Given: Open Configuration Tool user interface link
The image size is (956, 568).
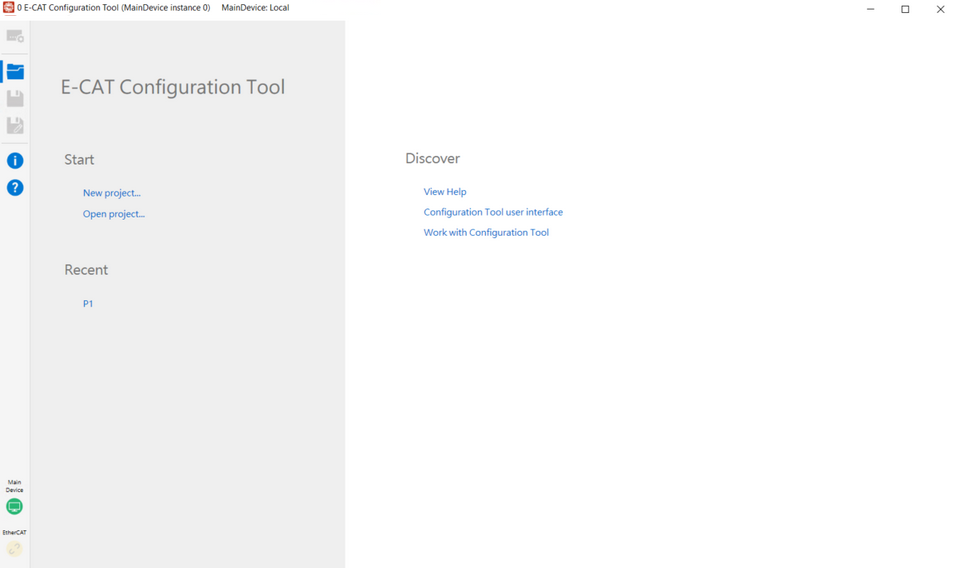Looking at the screenshot, I should pyautogui.click(x=493, y=212).
